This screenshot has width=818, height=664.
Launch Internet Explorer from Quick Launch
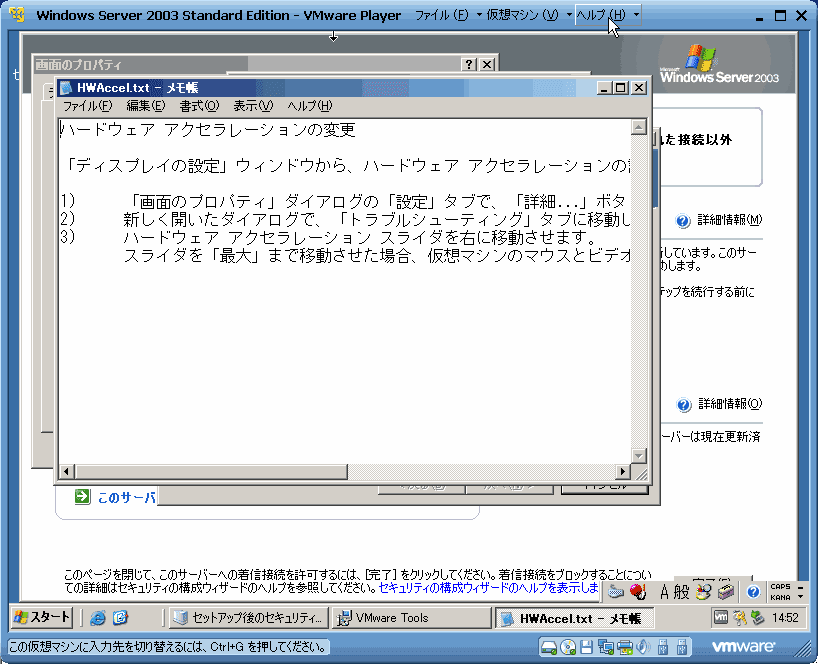(98, 618)
